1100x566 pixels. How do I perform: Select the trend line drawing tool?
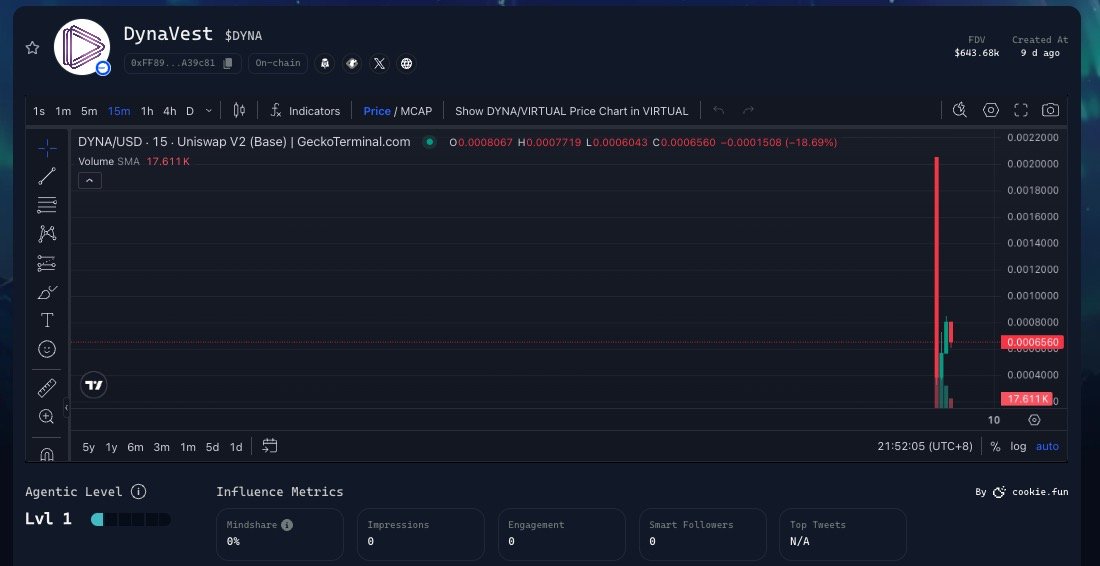(47, 176)
